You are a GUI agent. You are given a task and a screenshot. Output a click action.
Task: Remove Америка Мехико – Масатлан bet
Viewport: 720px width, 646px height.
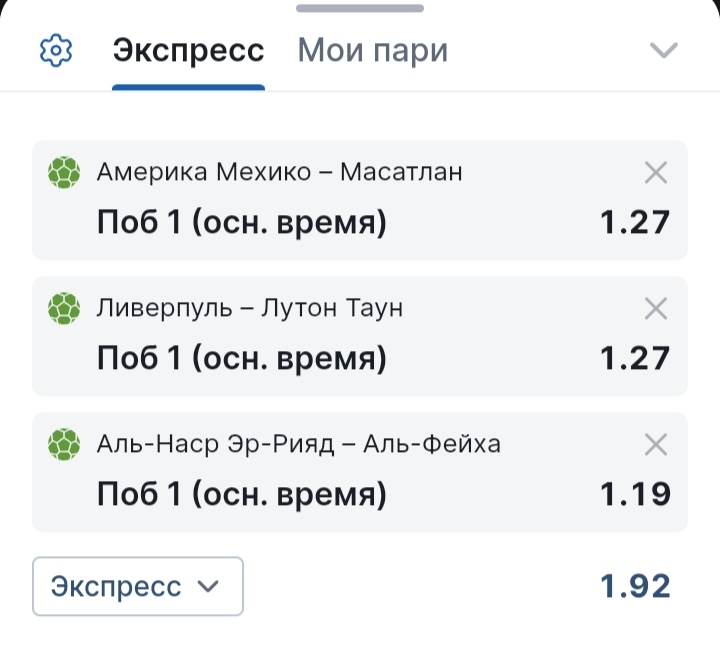pyautogui.click(x=656, y=173)
